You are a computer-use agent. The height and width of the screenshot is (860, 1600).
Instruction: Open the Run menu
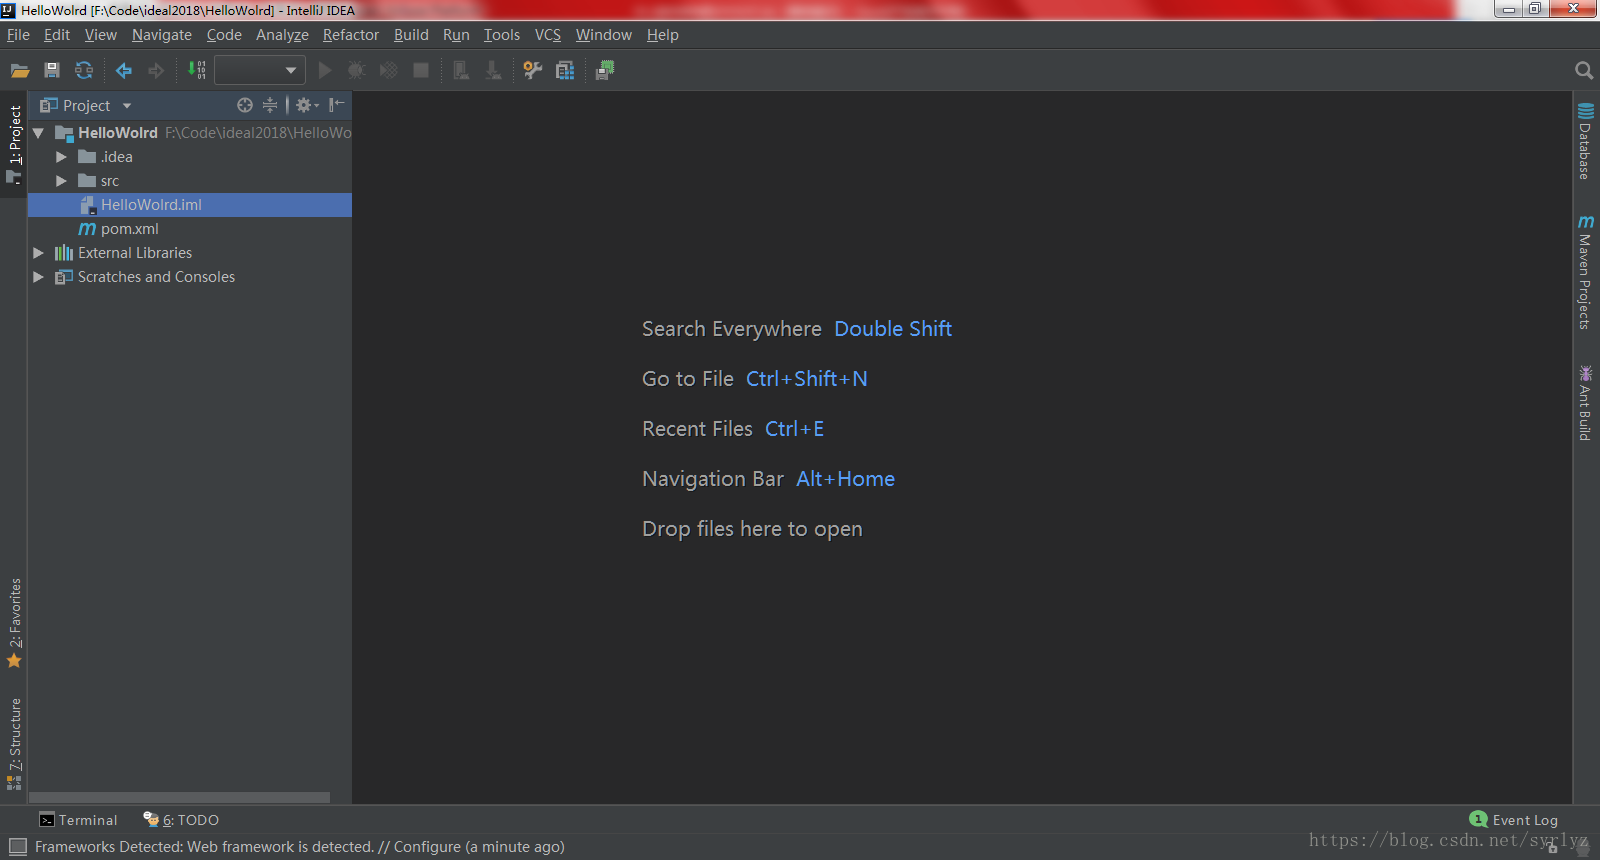coord(456,35)
